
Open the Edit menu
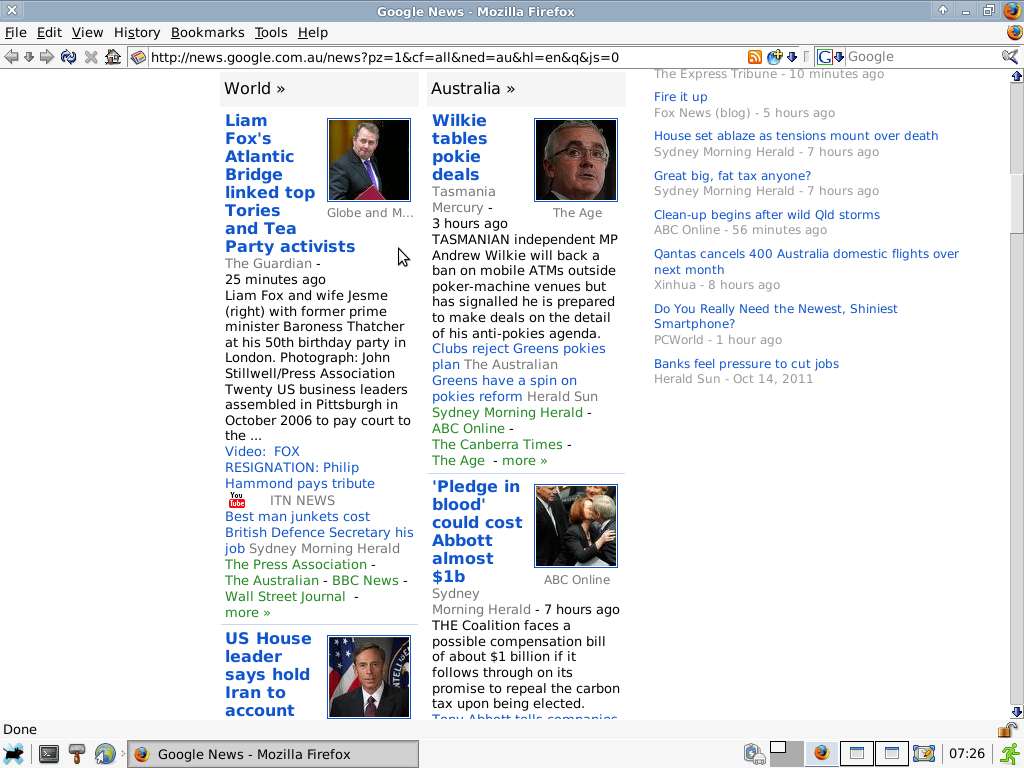tap(49, 33)
